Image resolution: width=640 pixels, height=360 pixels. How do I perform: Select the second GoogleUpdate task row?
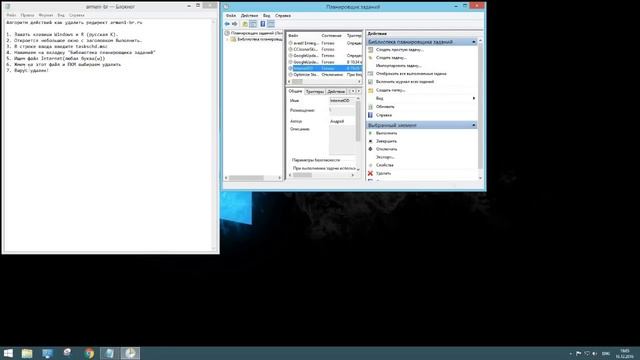coord(325,62)
